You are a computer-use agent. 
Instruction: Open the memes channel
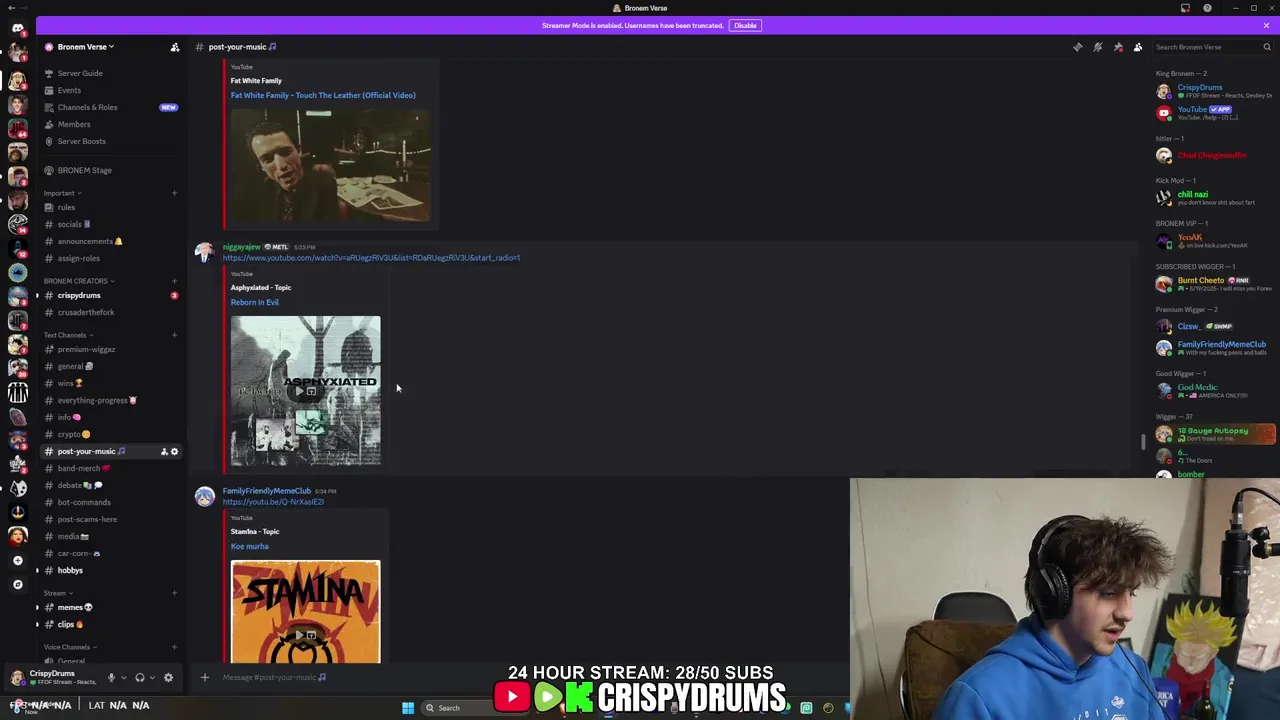75,607
